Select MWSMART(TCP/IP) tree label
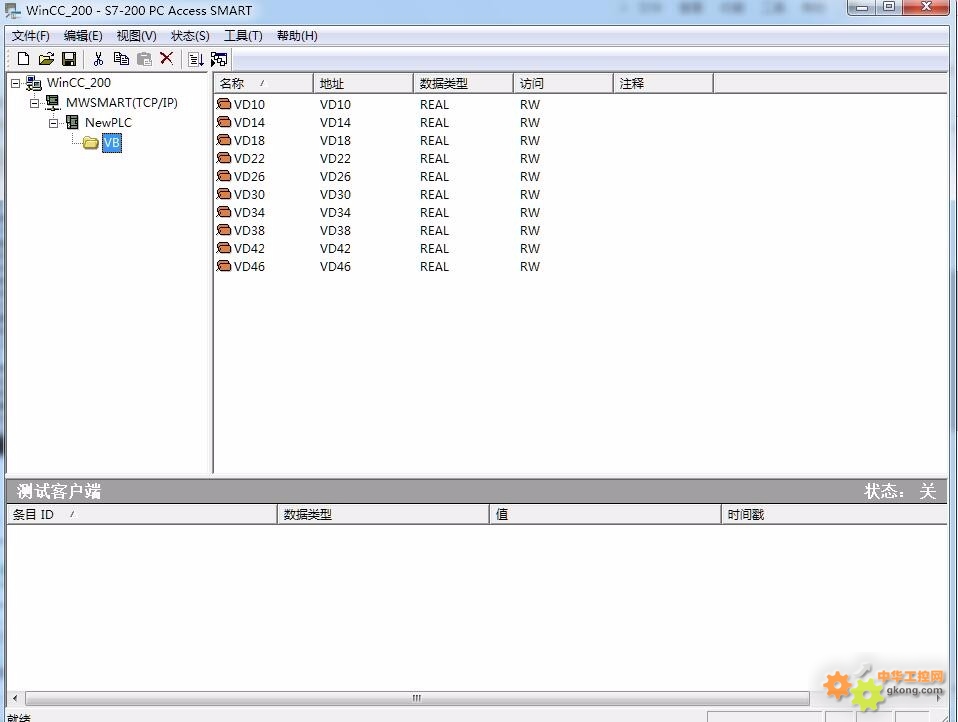Screen dimensions: 958x722 [x=122, y=103]
